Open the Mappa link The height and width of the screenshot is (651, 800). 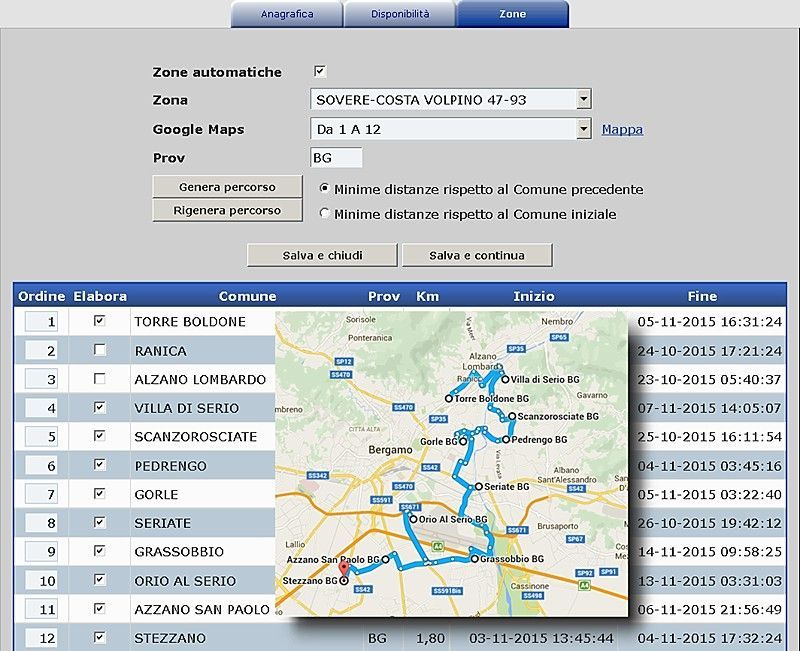[622, 129]
